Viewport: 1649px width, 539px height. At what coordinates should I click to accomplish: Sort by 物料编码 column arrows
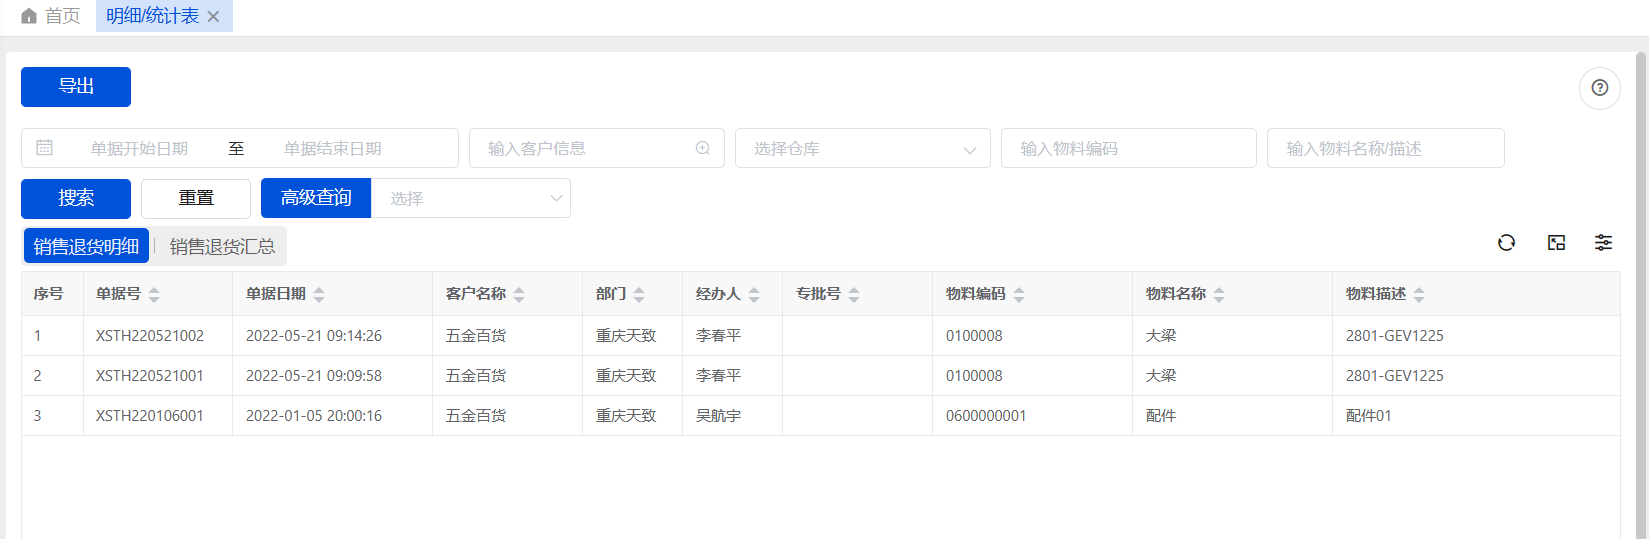pyautogui.click(x=1019, y=295)
